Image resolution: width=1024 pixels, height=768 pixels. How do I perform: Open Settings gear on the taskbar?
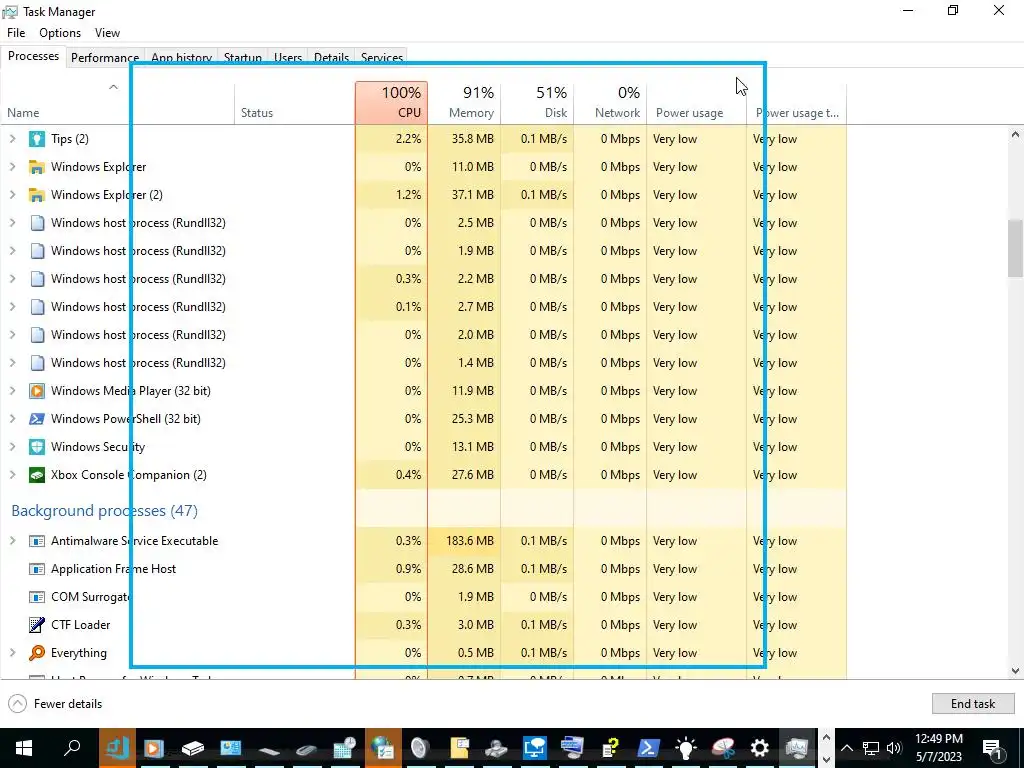[759, 748]
